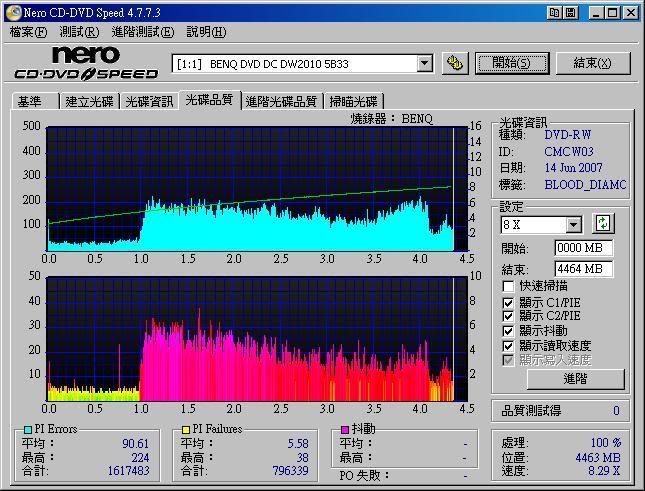Minimize the Nero CD-DVD Speed window
This screenshot has height=491, width=645.
point(596,13)
